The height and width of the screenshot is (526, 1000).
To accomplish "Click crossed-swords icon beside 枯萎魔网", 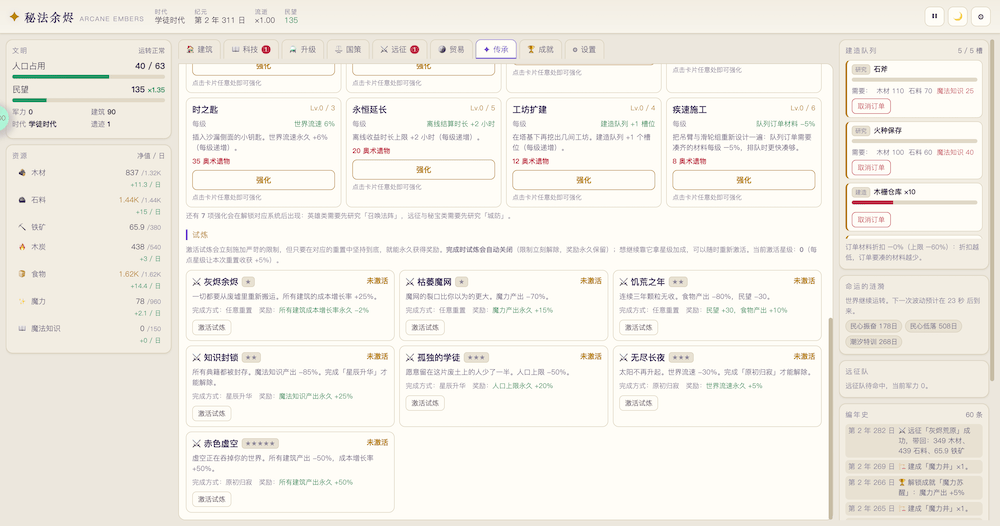I will 410,282.
